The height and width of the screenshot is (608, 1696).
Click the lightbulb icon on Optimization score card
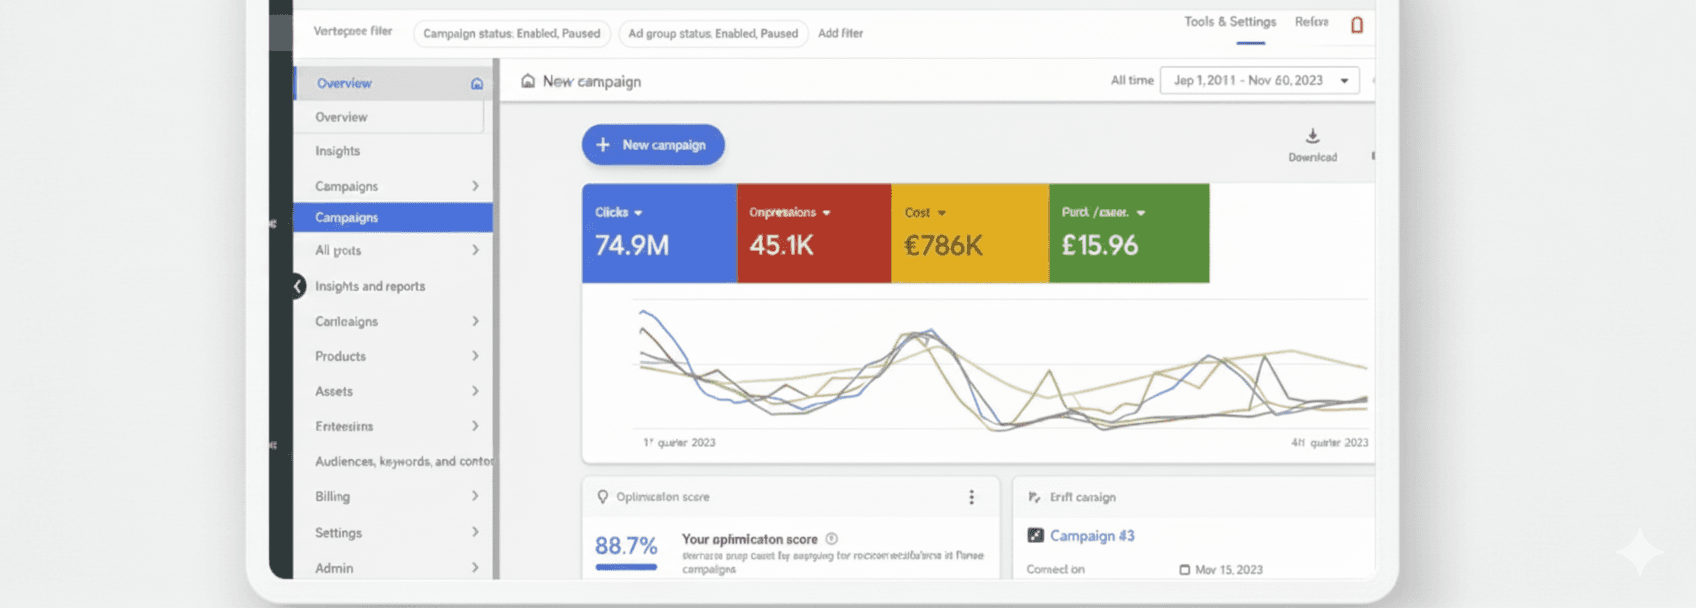602,497
